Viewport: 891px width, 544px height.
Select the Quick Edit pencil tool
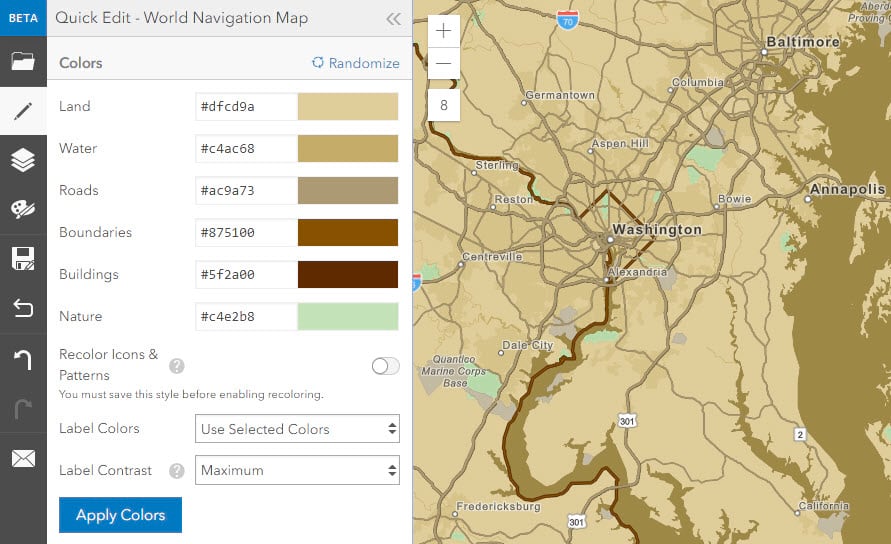[x=23, y=111]
